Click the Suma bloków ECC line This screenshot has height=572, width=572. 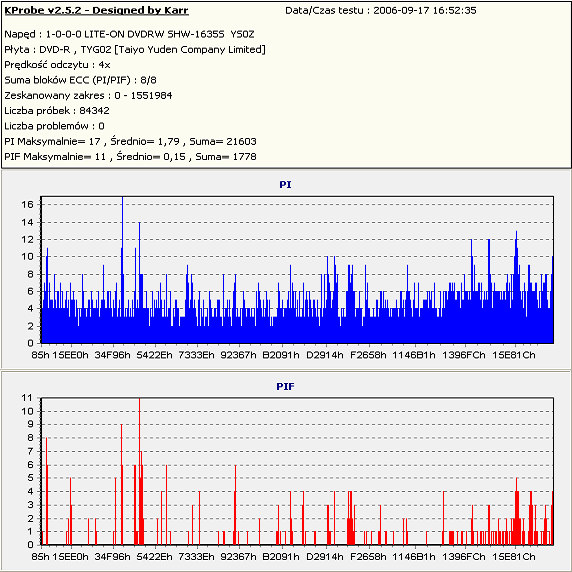(80, 80)
